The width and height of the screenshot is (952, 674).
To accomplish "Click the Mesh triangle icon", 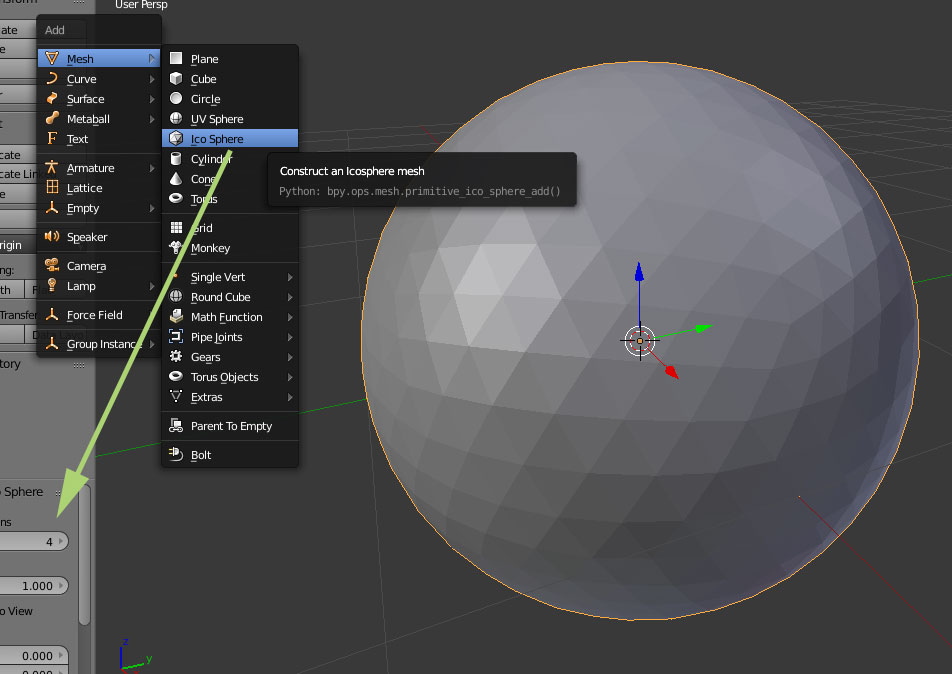I will tap(52, 58).
